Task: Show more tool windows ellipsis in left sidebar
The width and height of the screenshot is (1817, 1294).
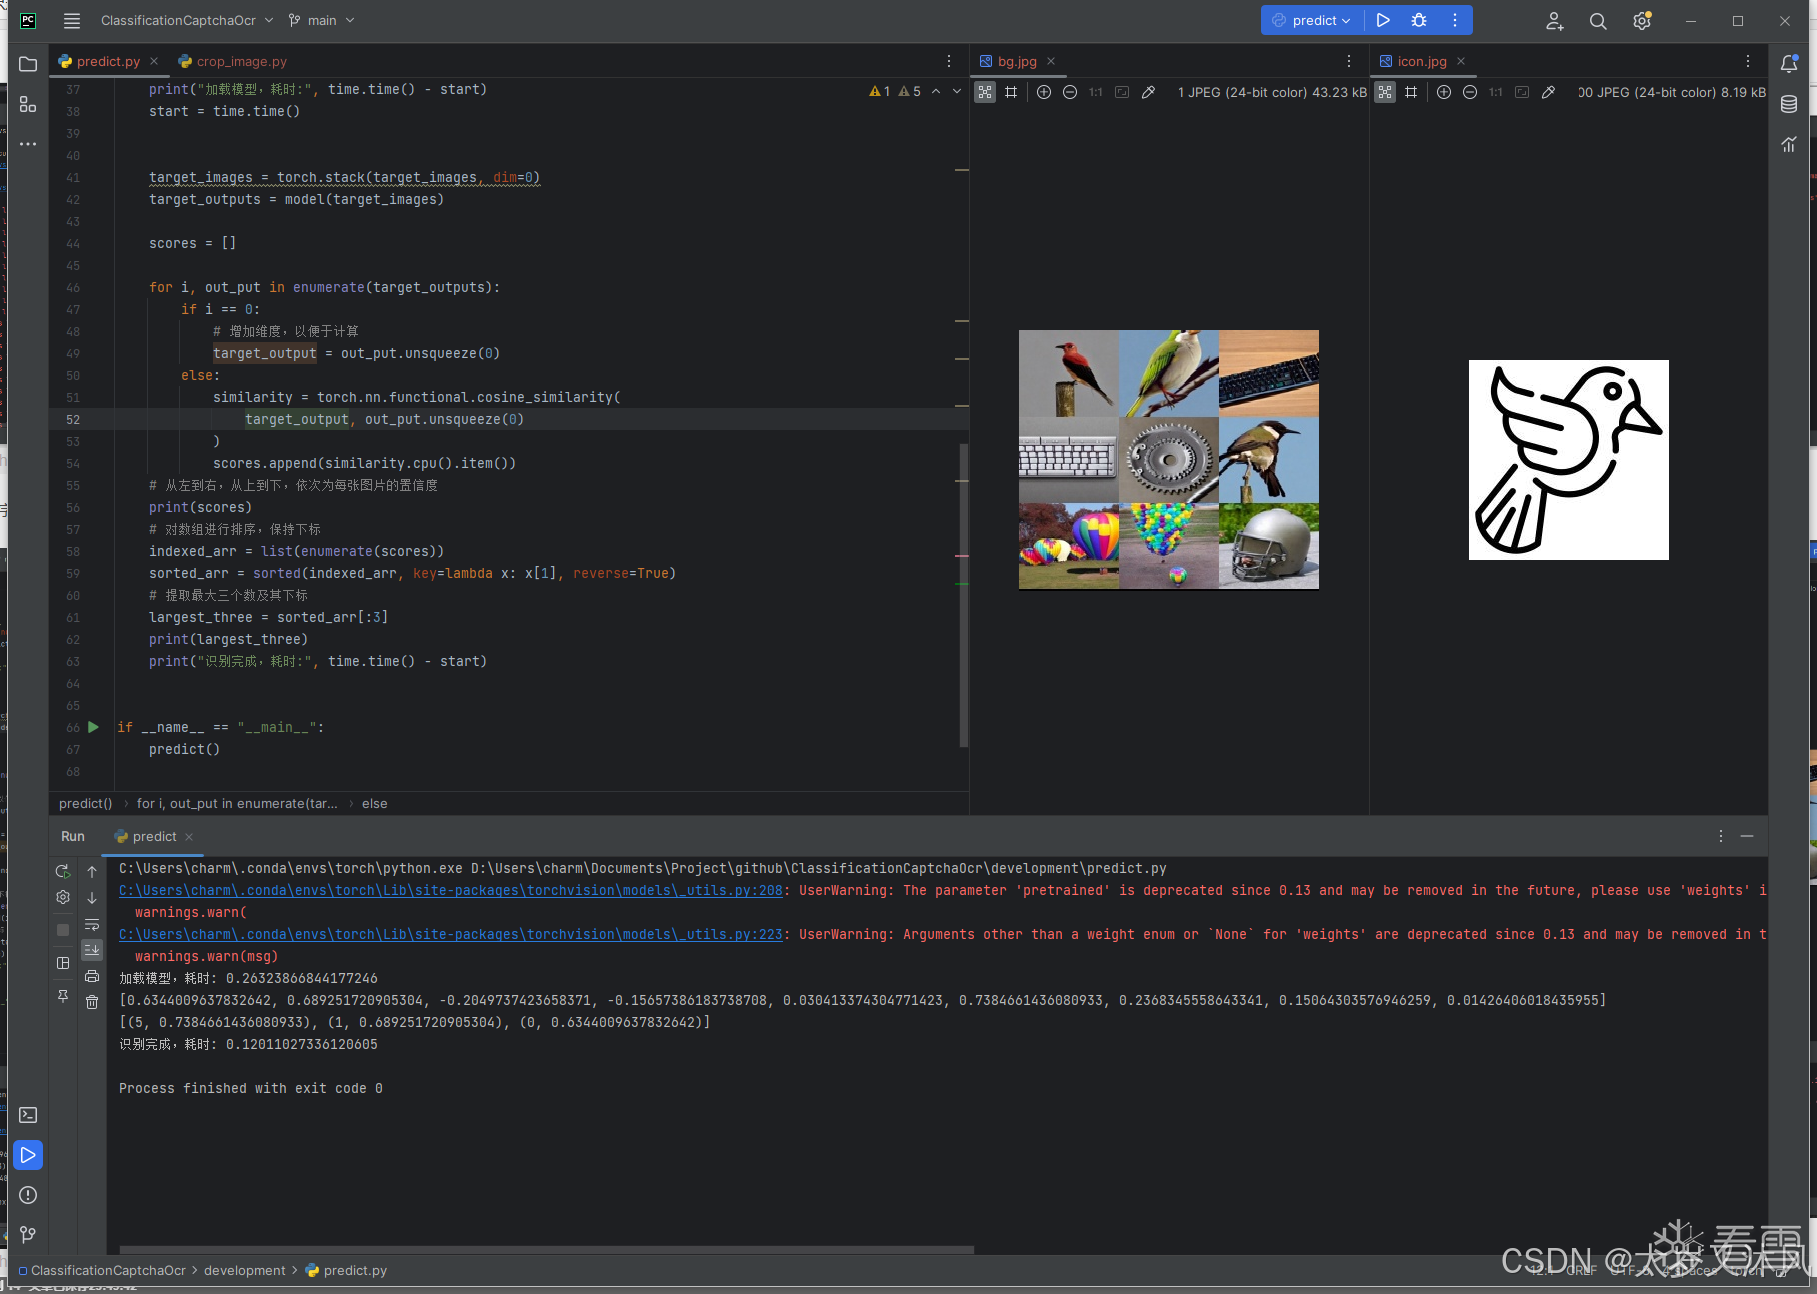Action: point(28,144)
